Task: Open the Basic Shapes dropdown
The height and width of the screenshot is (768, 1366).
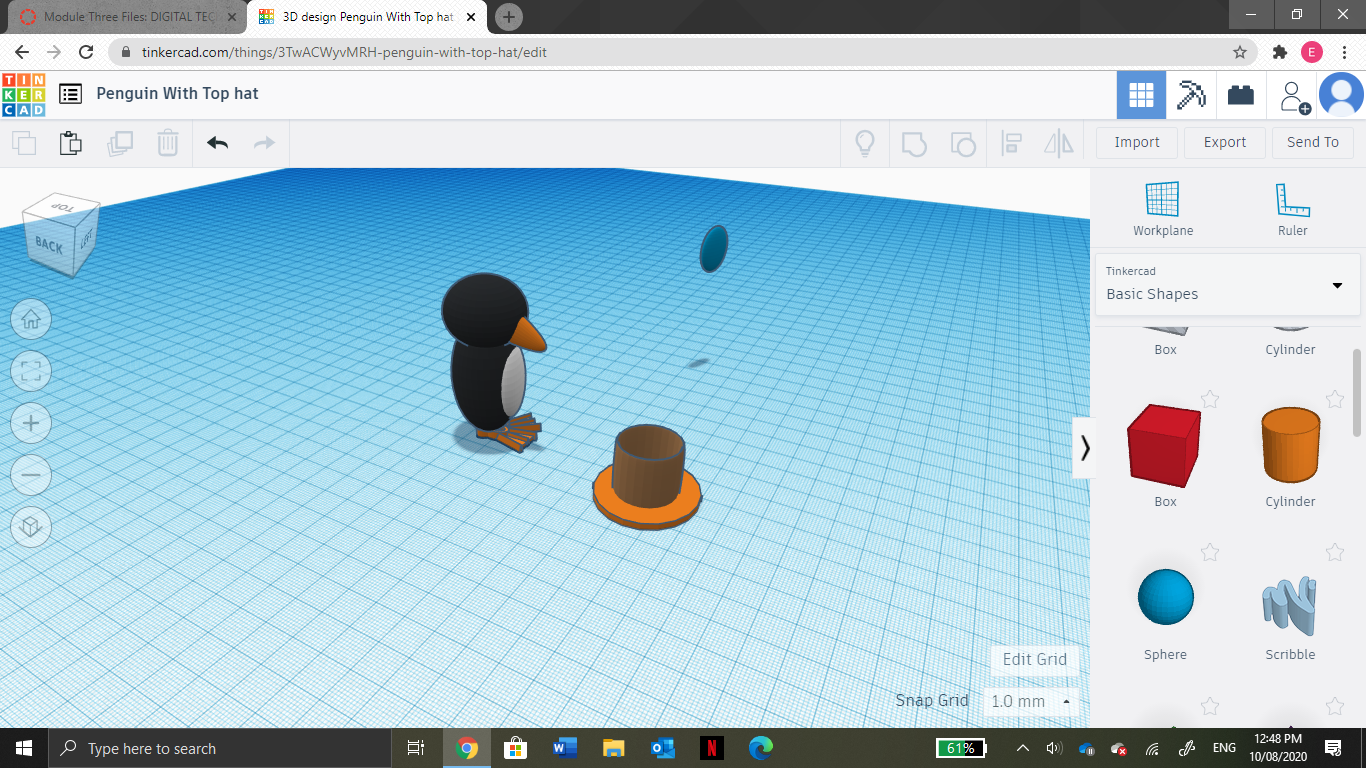Action: [1228, 284]
